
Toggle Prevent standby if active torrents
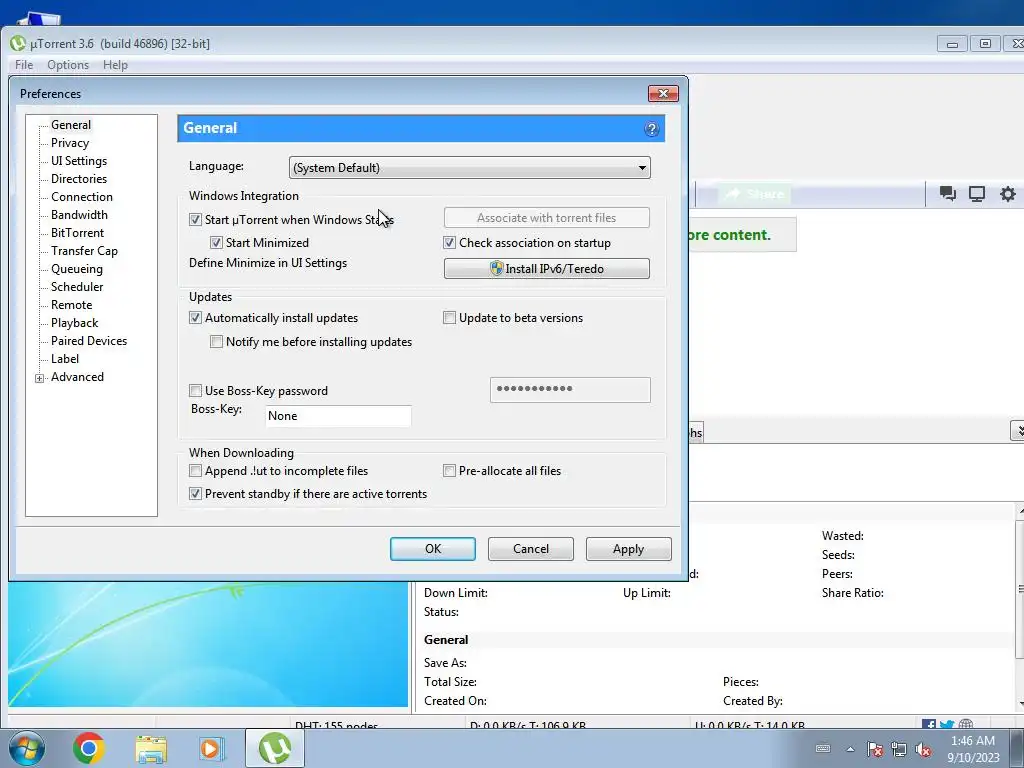195,494
